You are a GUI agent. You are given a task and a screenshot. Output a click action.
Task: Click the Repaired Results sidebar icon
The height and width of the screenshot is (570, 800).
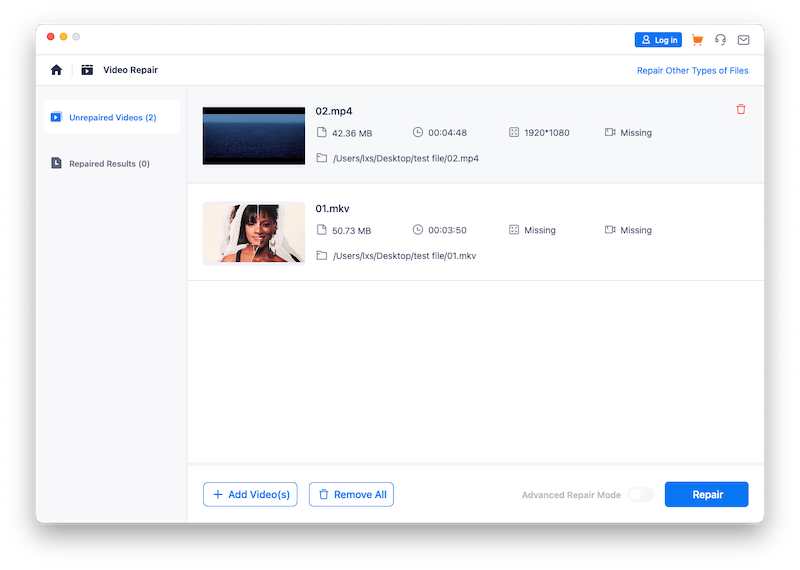tap(56, 163)
